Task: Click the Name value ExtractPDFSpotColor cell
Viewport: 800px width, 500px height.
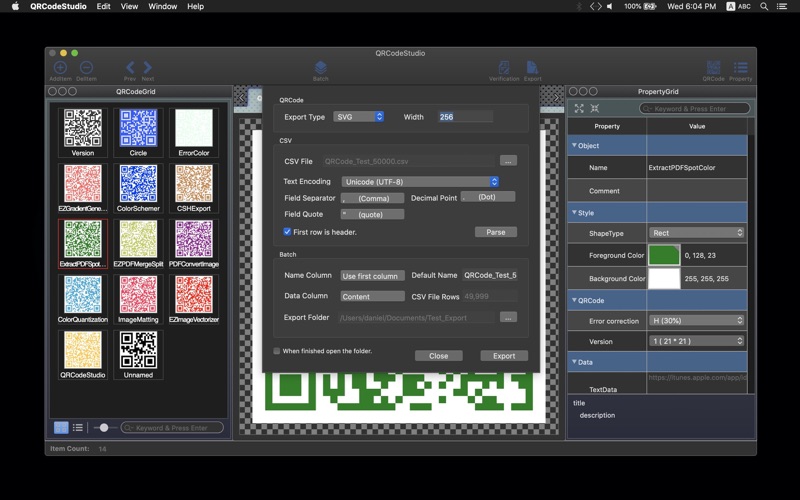Action: tap(696, 167)
